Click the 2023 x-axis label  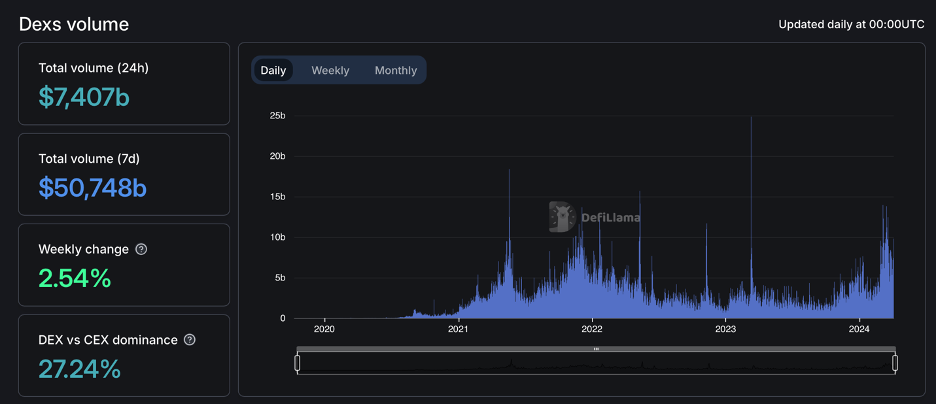(x=726, y=329)
